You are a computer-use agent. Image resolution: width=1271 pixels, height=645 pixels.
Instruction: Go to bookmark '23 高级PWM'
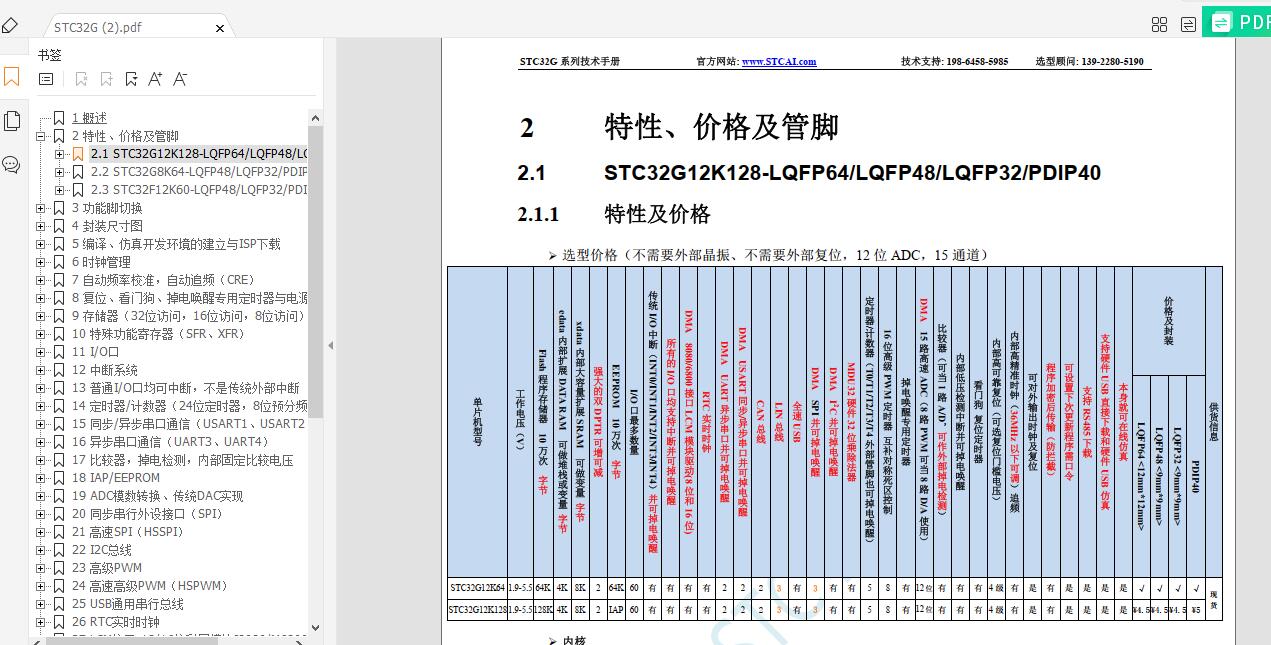pos(107,568)
